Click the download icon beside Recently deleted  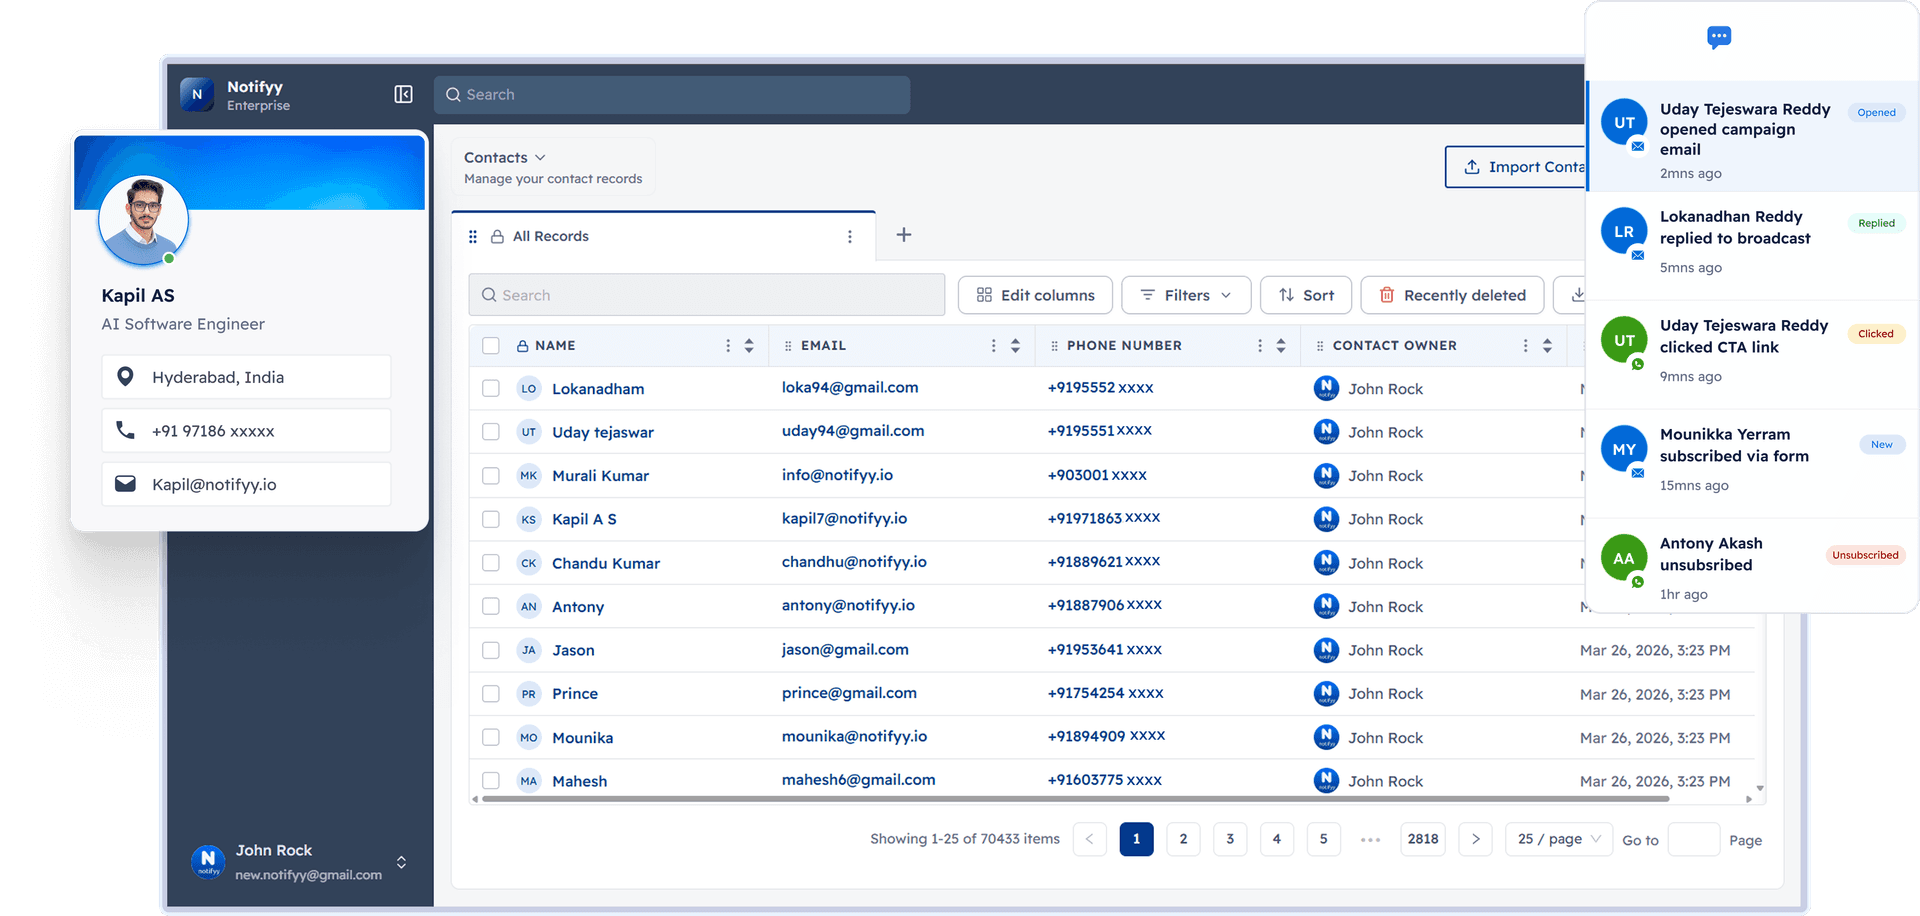(1576, 295)
